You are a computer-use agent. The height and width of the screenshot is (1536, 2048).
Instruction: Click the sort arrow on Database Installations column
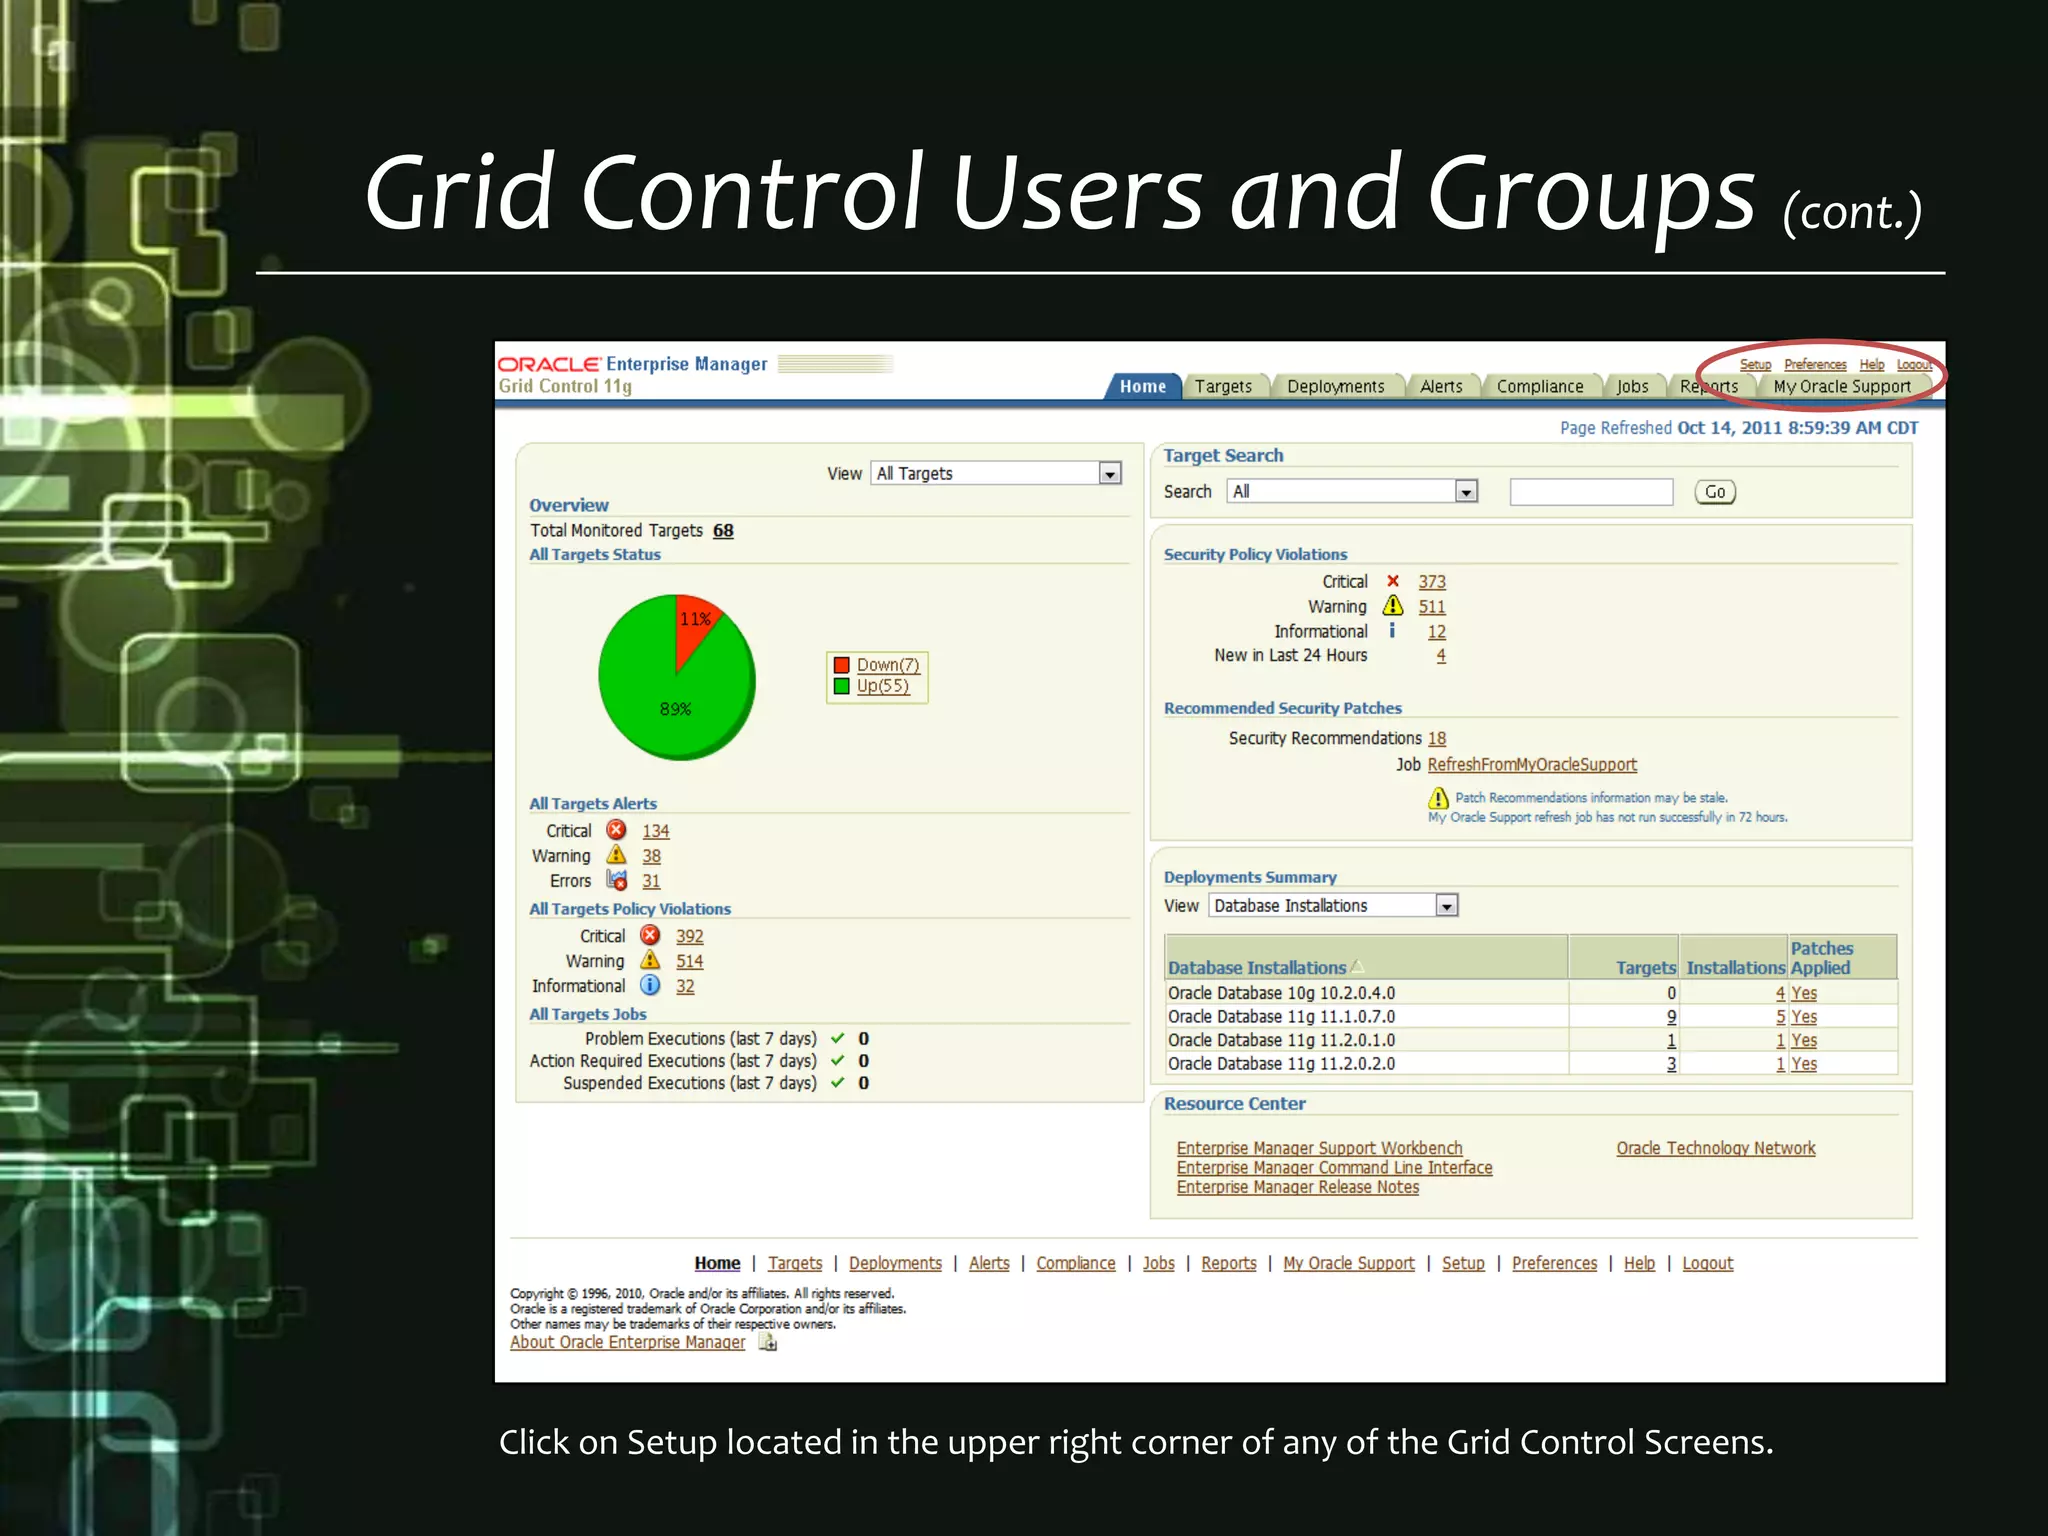pos(1357,967)
